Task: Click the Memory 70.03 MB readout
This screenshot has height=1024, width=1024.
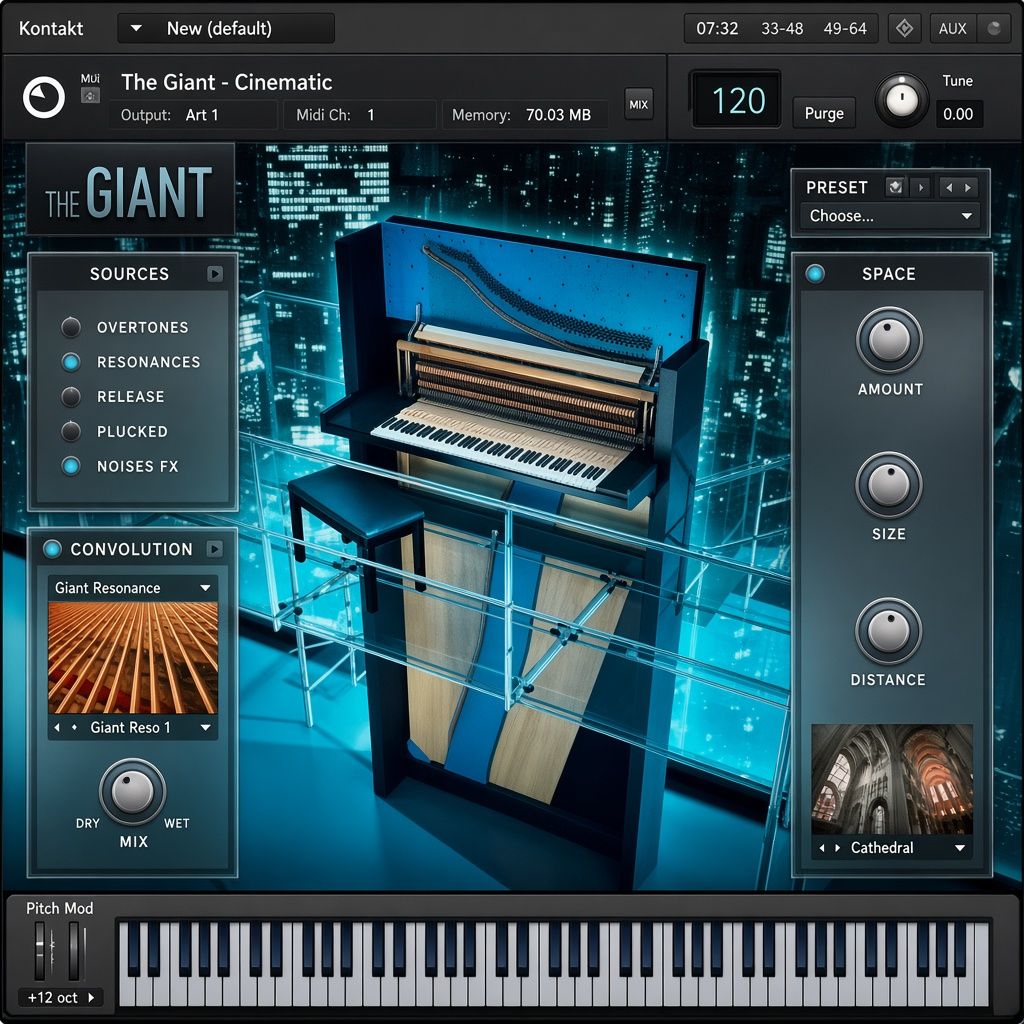Action: (x=524, y=115)
